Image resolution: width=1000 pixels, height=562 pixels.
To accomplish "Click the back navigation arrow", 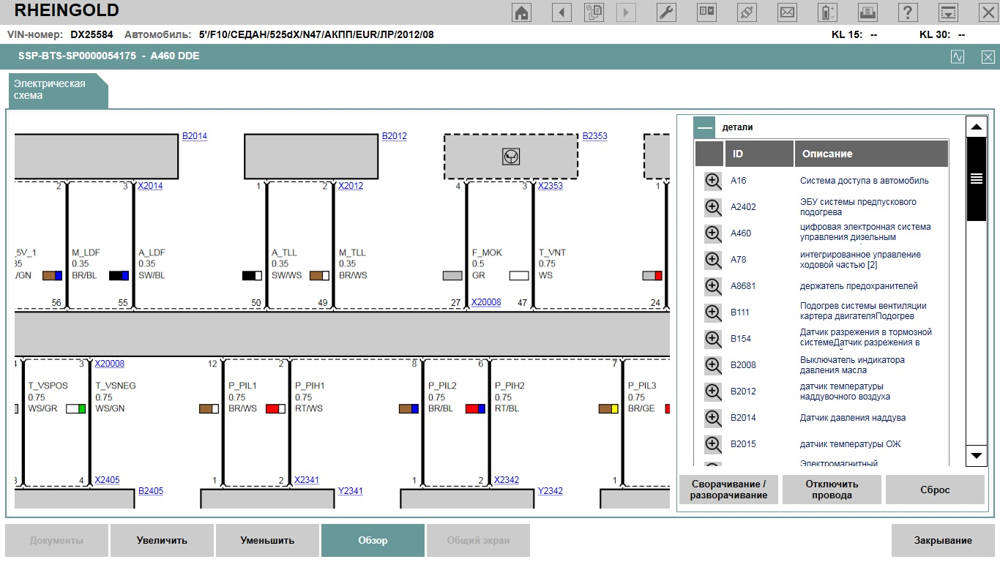I will (561, 12).
